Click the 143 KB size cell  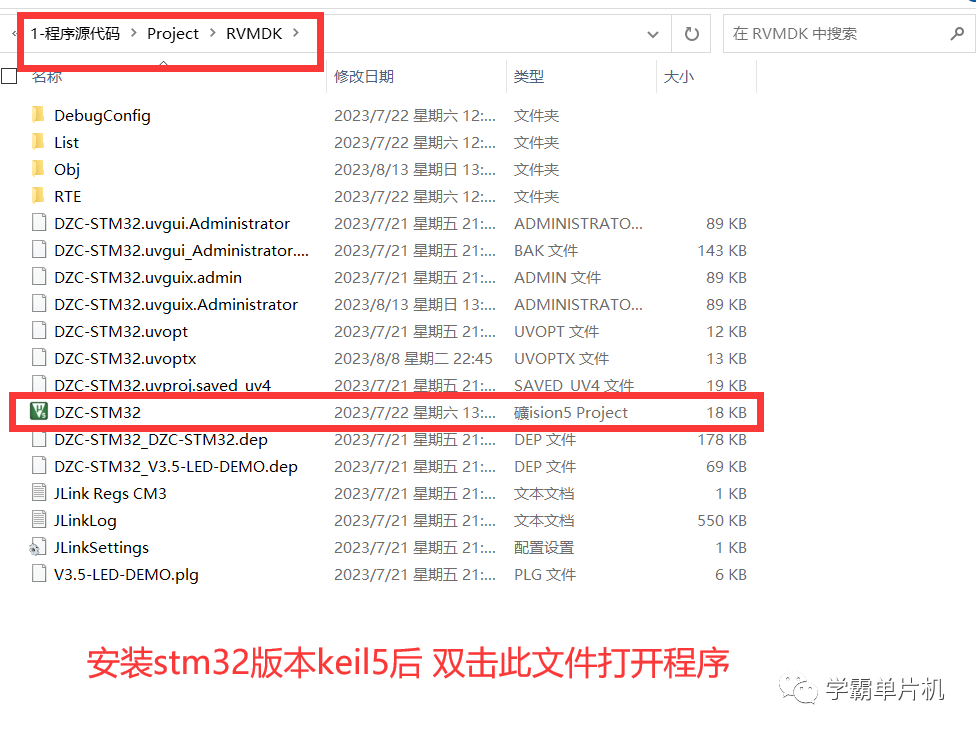tap(721, 250)
